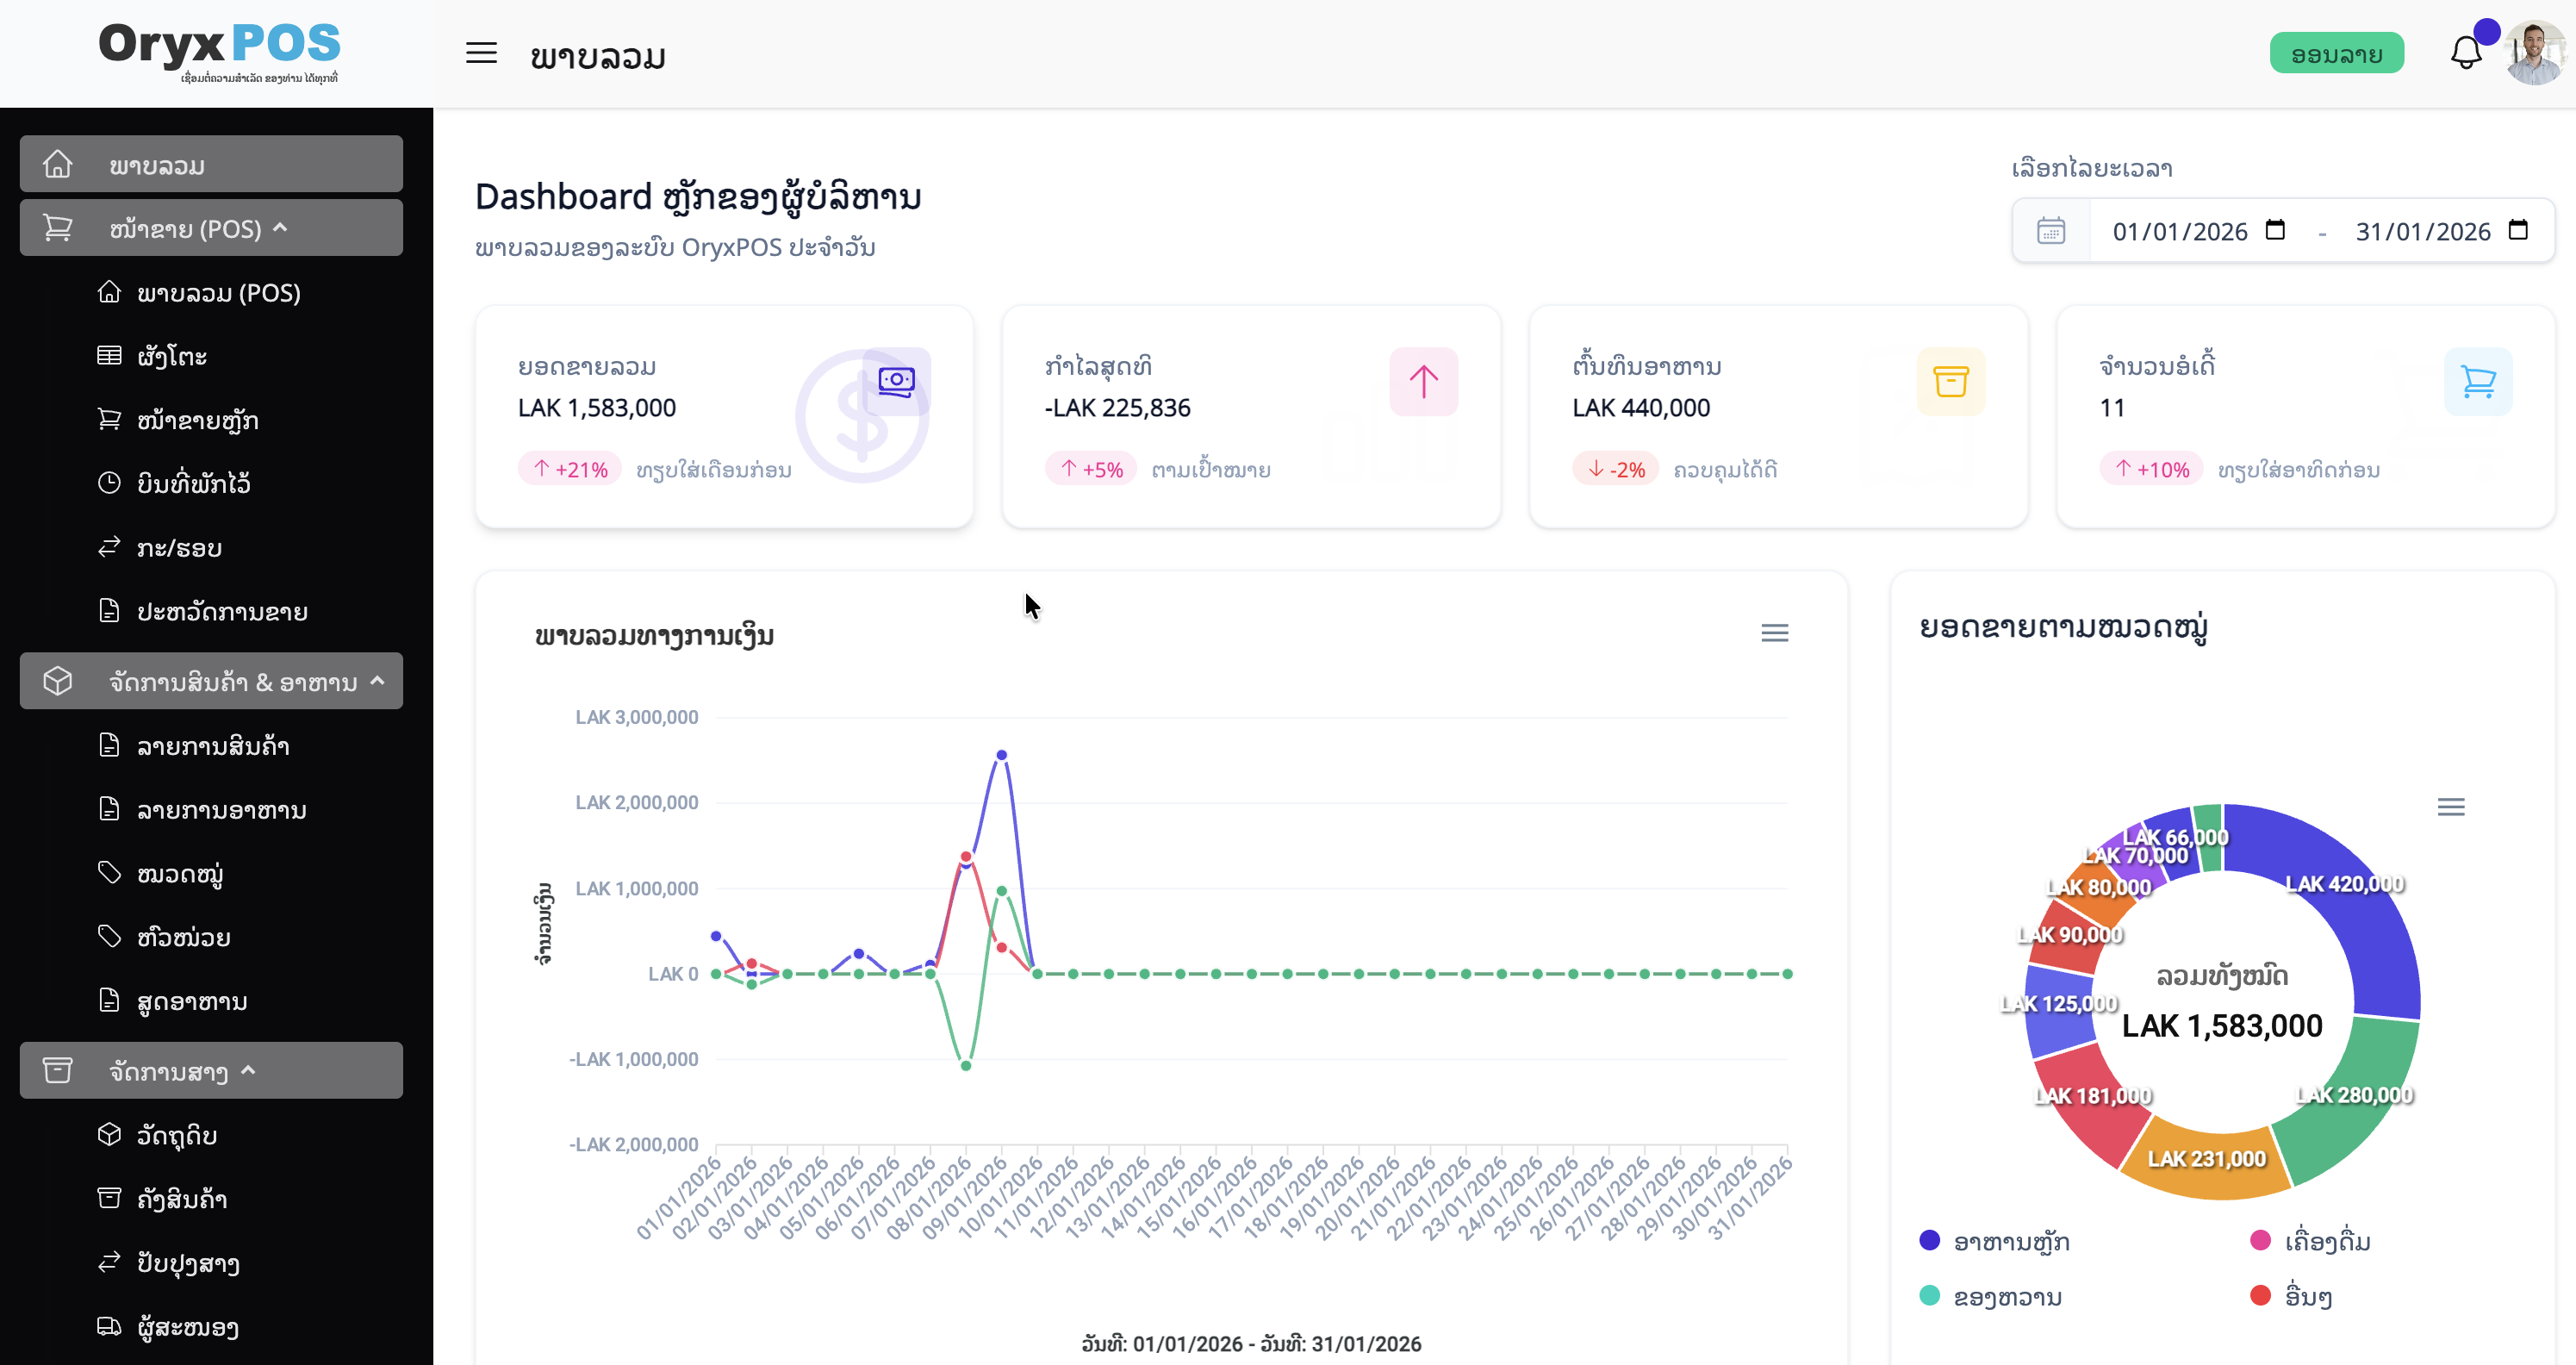Click the ໝວດໝູ່ category tag icon
2576x1365 pixels.
(111, 872)
